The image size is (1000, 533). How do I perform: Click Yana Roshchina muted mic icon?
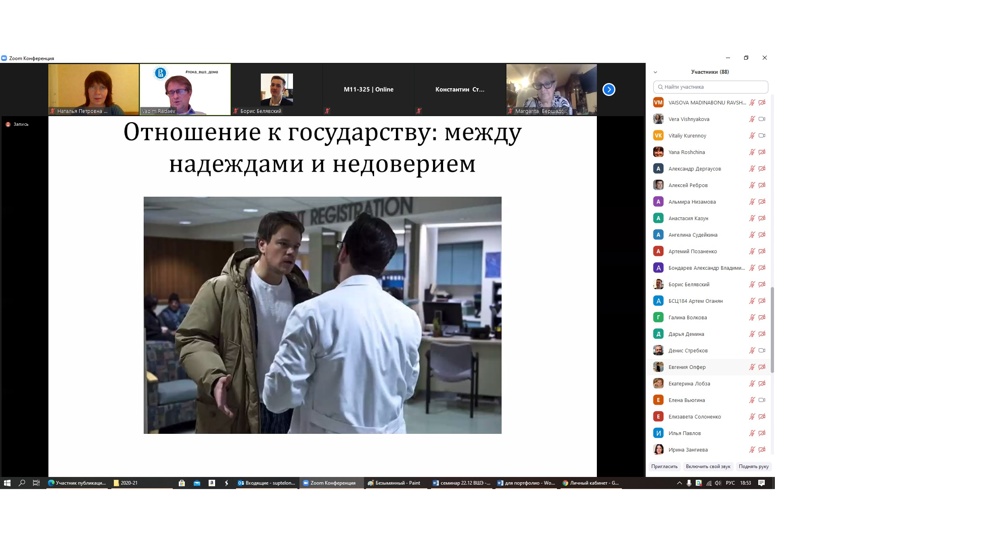[752, 152]
